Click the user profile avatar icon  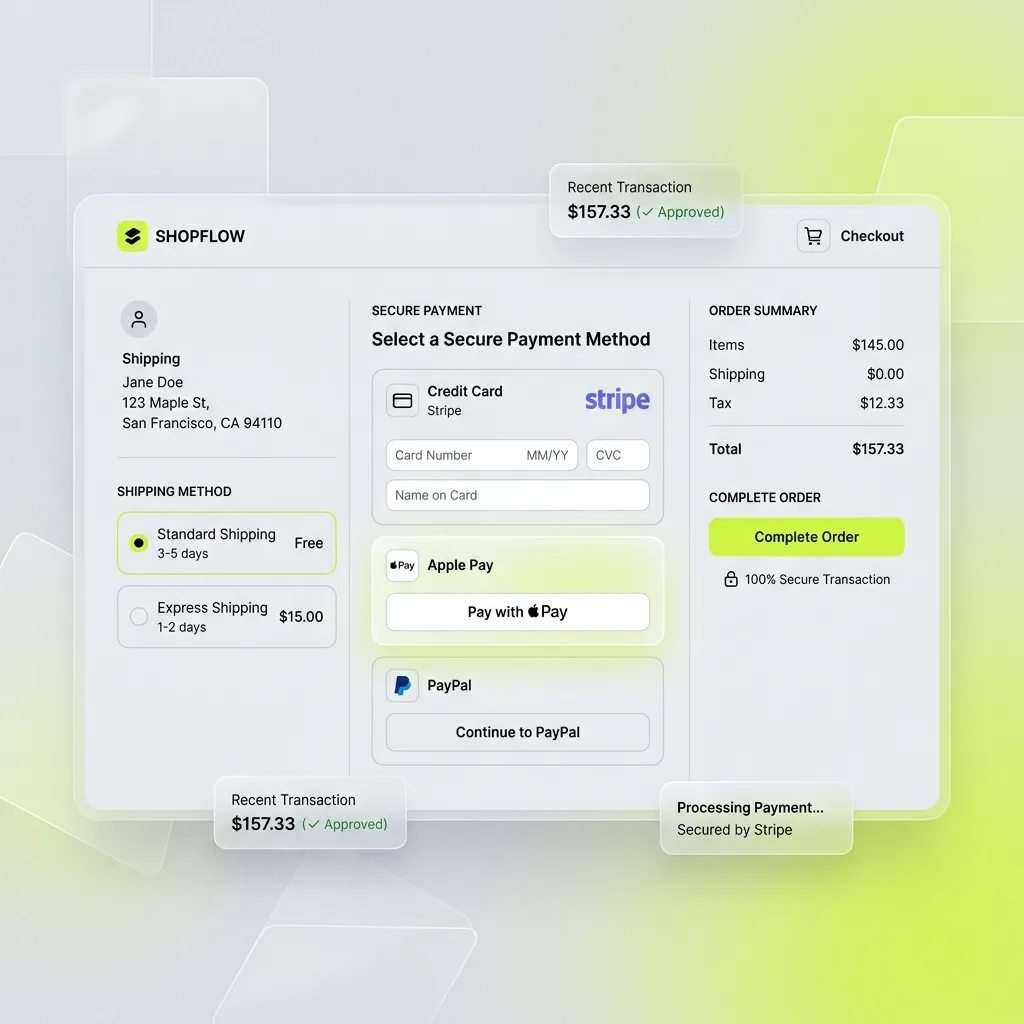[x=139, y=319]
